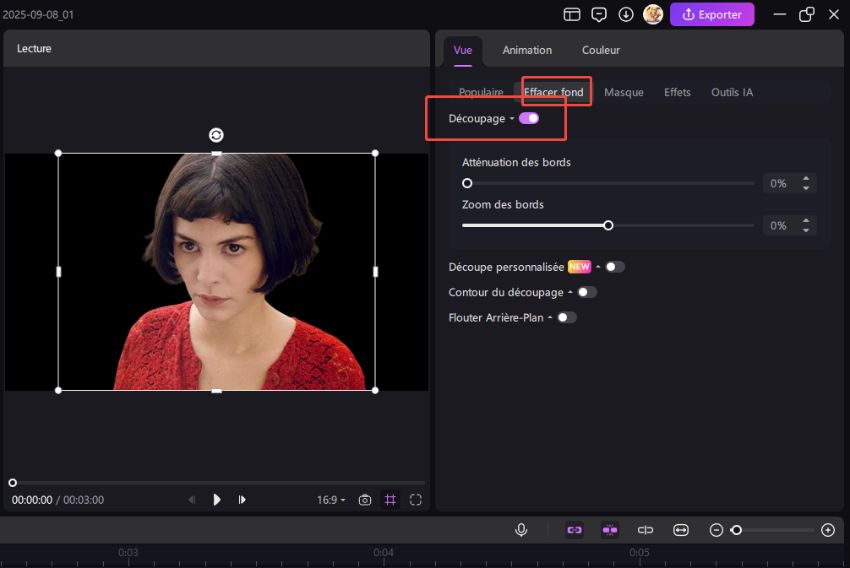Decrease Zoom des bords with down arrow
The width and height of the screenshot is (850, 568).
[x=806, y=230]
